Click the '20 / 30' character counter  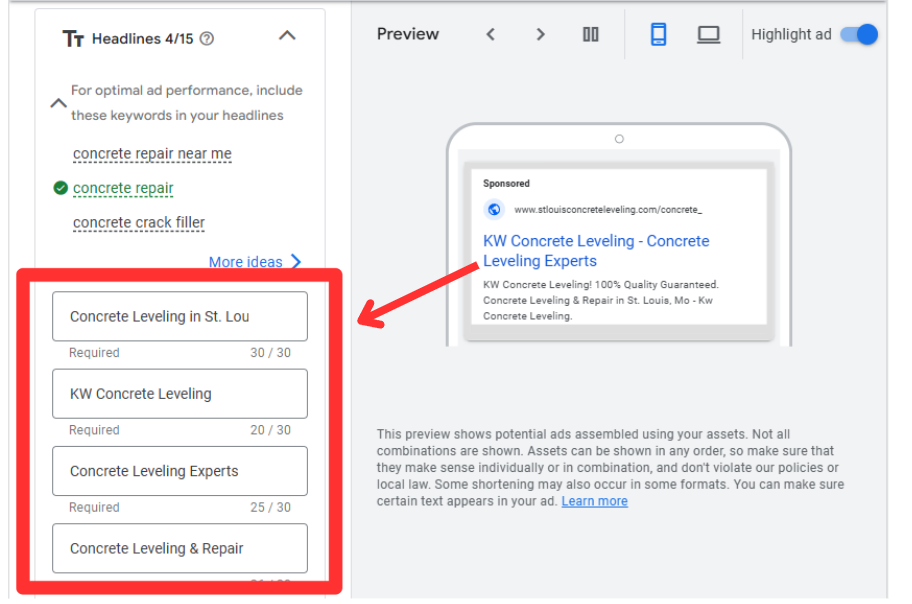tap(270, 430)
